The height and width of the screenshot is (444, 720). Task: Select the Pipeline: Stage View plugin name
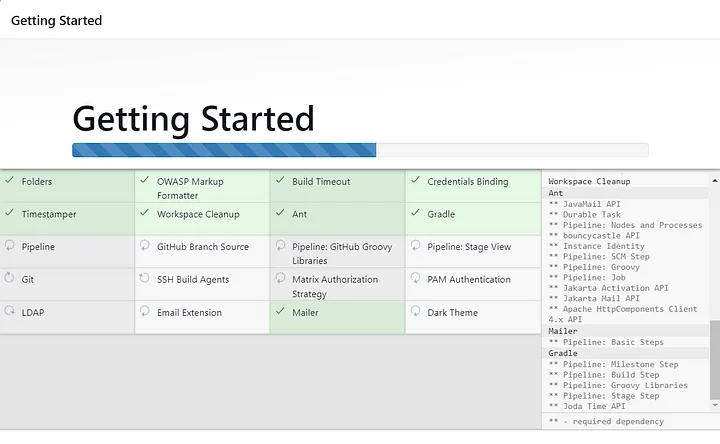point(469,247)
